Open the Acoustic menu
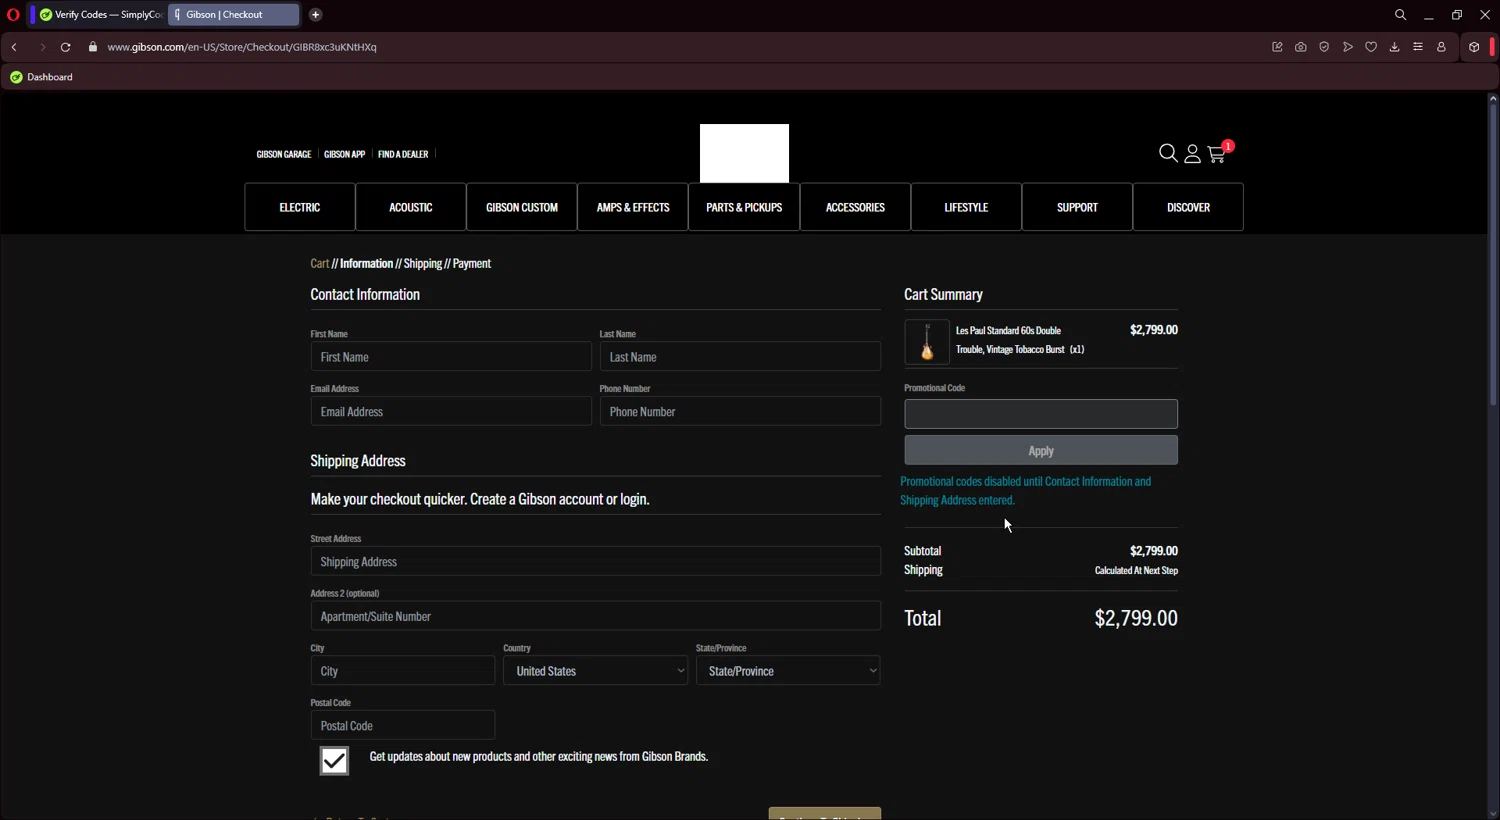1500x820 pixels. pos(411,207)
